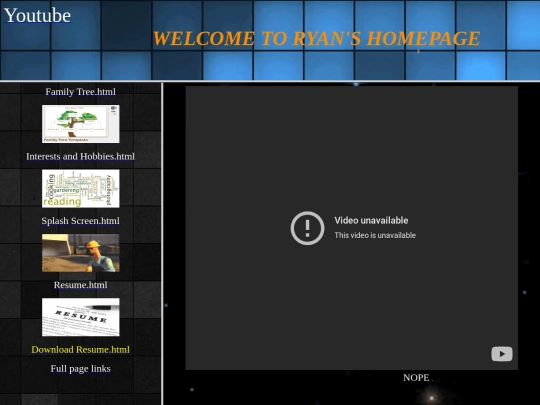Click the video unavailable exclamation icon
This screenshot has width=540, height=405.
(307, 228)
